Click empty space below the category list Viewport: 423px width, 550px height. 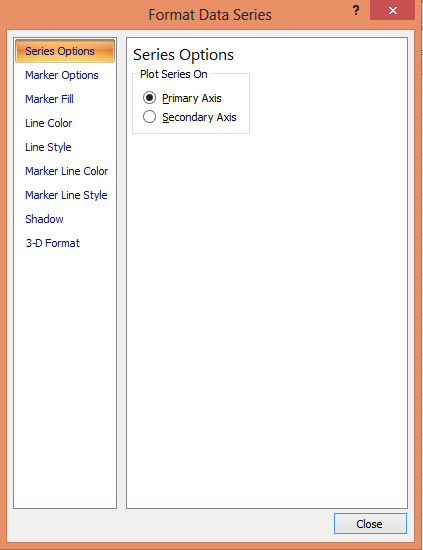click(x=65, y=379)
